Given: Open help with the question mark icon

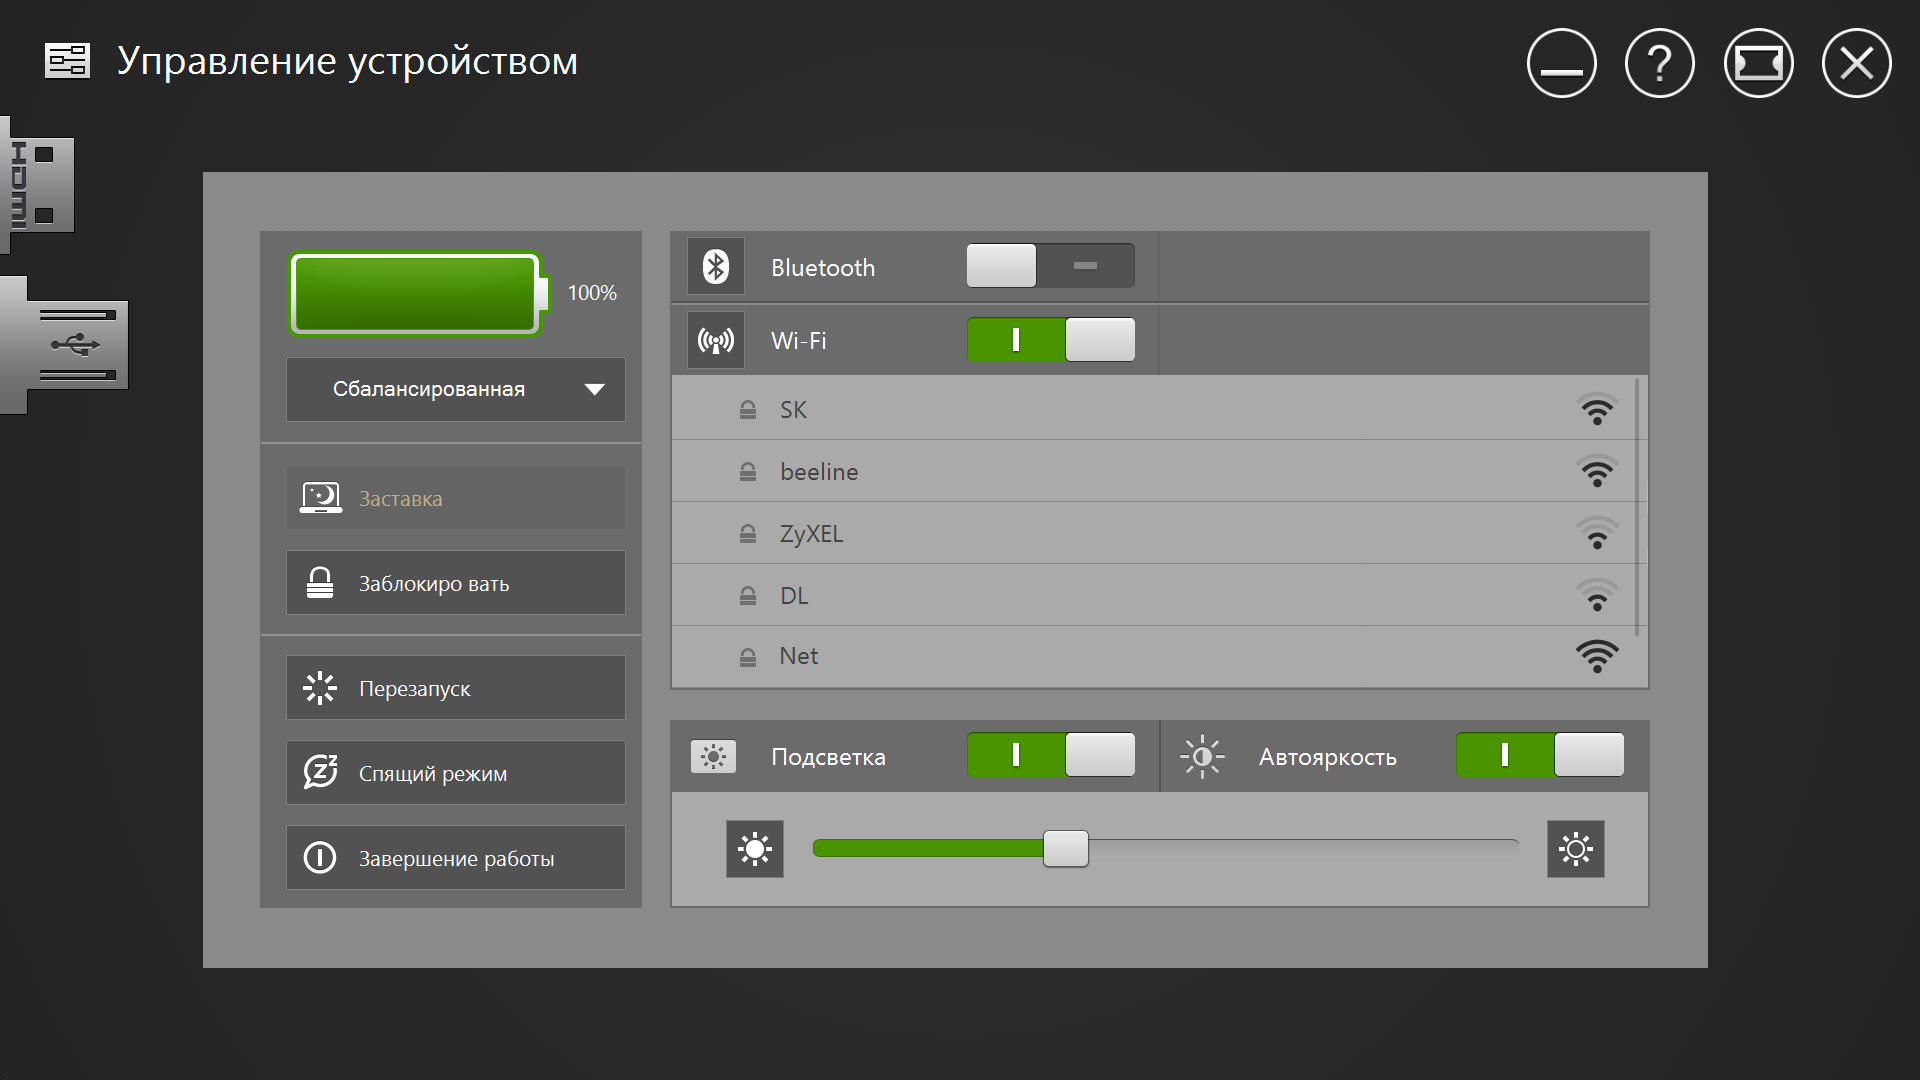Looking at the screenshot, I should (1659, 64).
